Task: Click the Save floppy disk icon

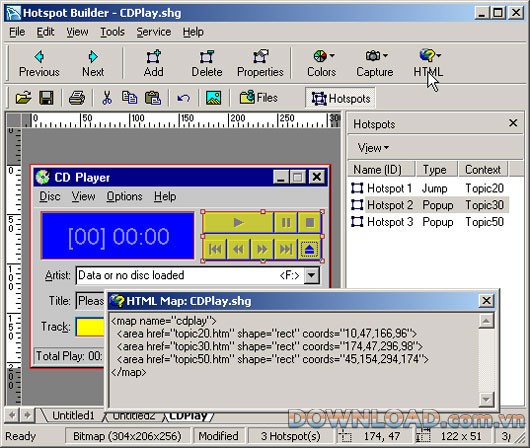Action: (x=46, y=98)
